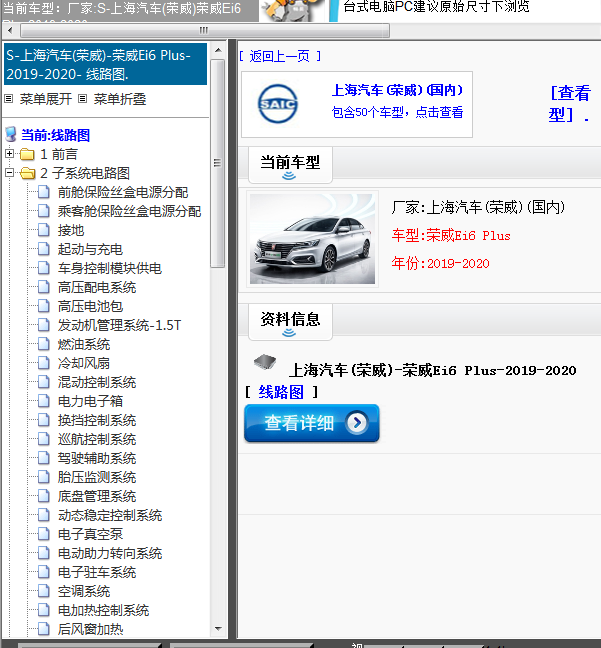Collapse the 2 子系统电路图 tree node

click(9, 173)
